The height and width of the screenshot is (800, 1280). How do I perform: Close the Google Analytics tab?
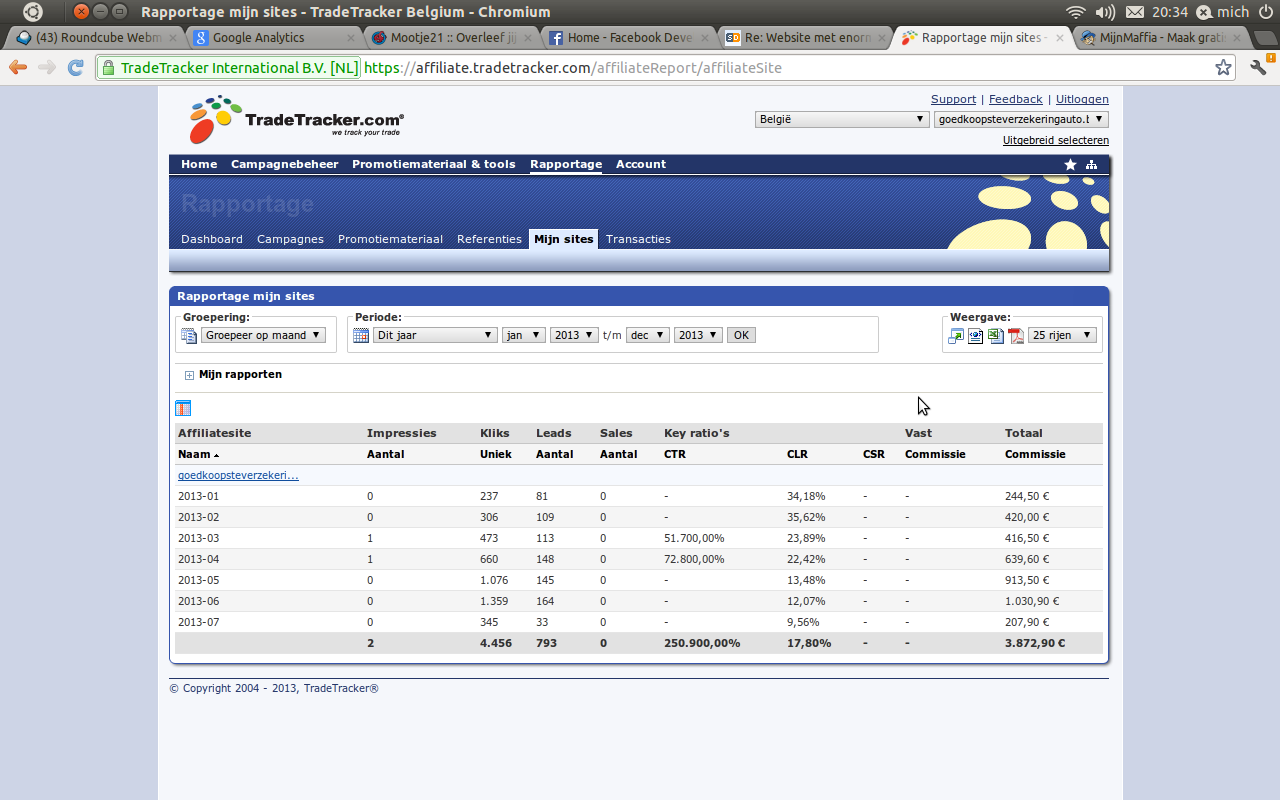click(x=352, y=38)
